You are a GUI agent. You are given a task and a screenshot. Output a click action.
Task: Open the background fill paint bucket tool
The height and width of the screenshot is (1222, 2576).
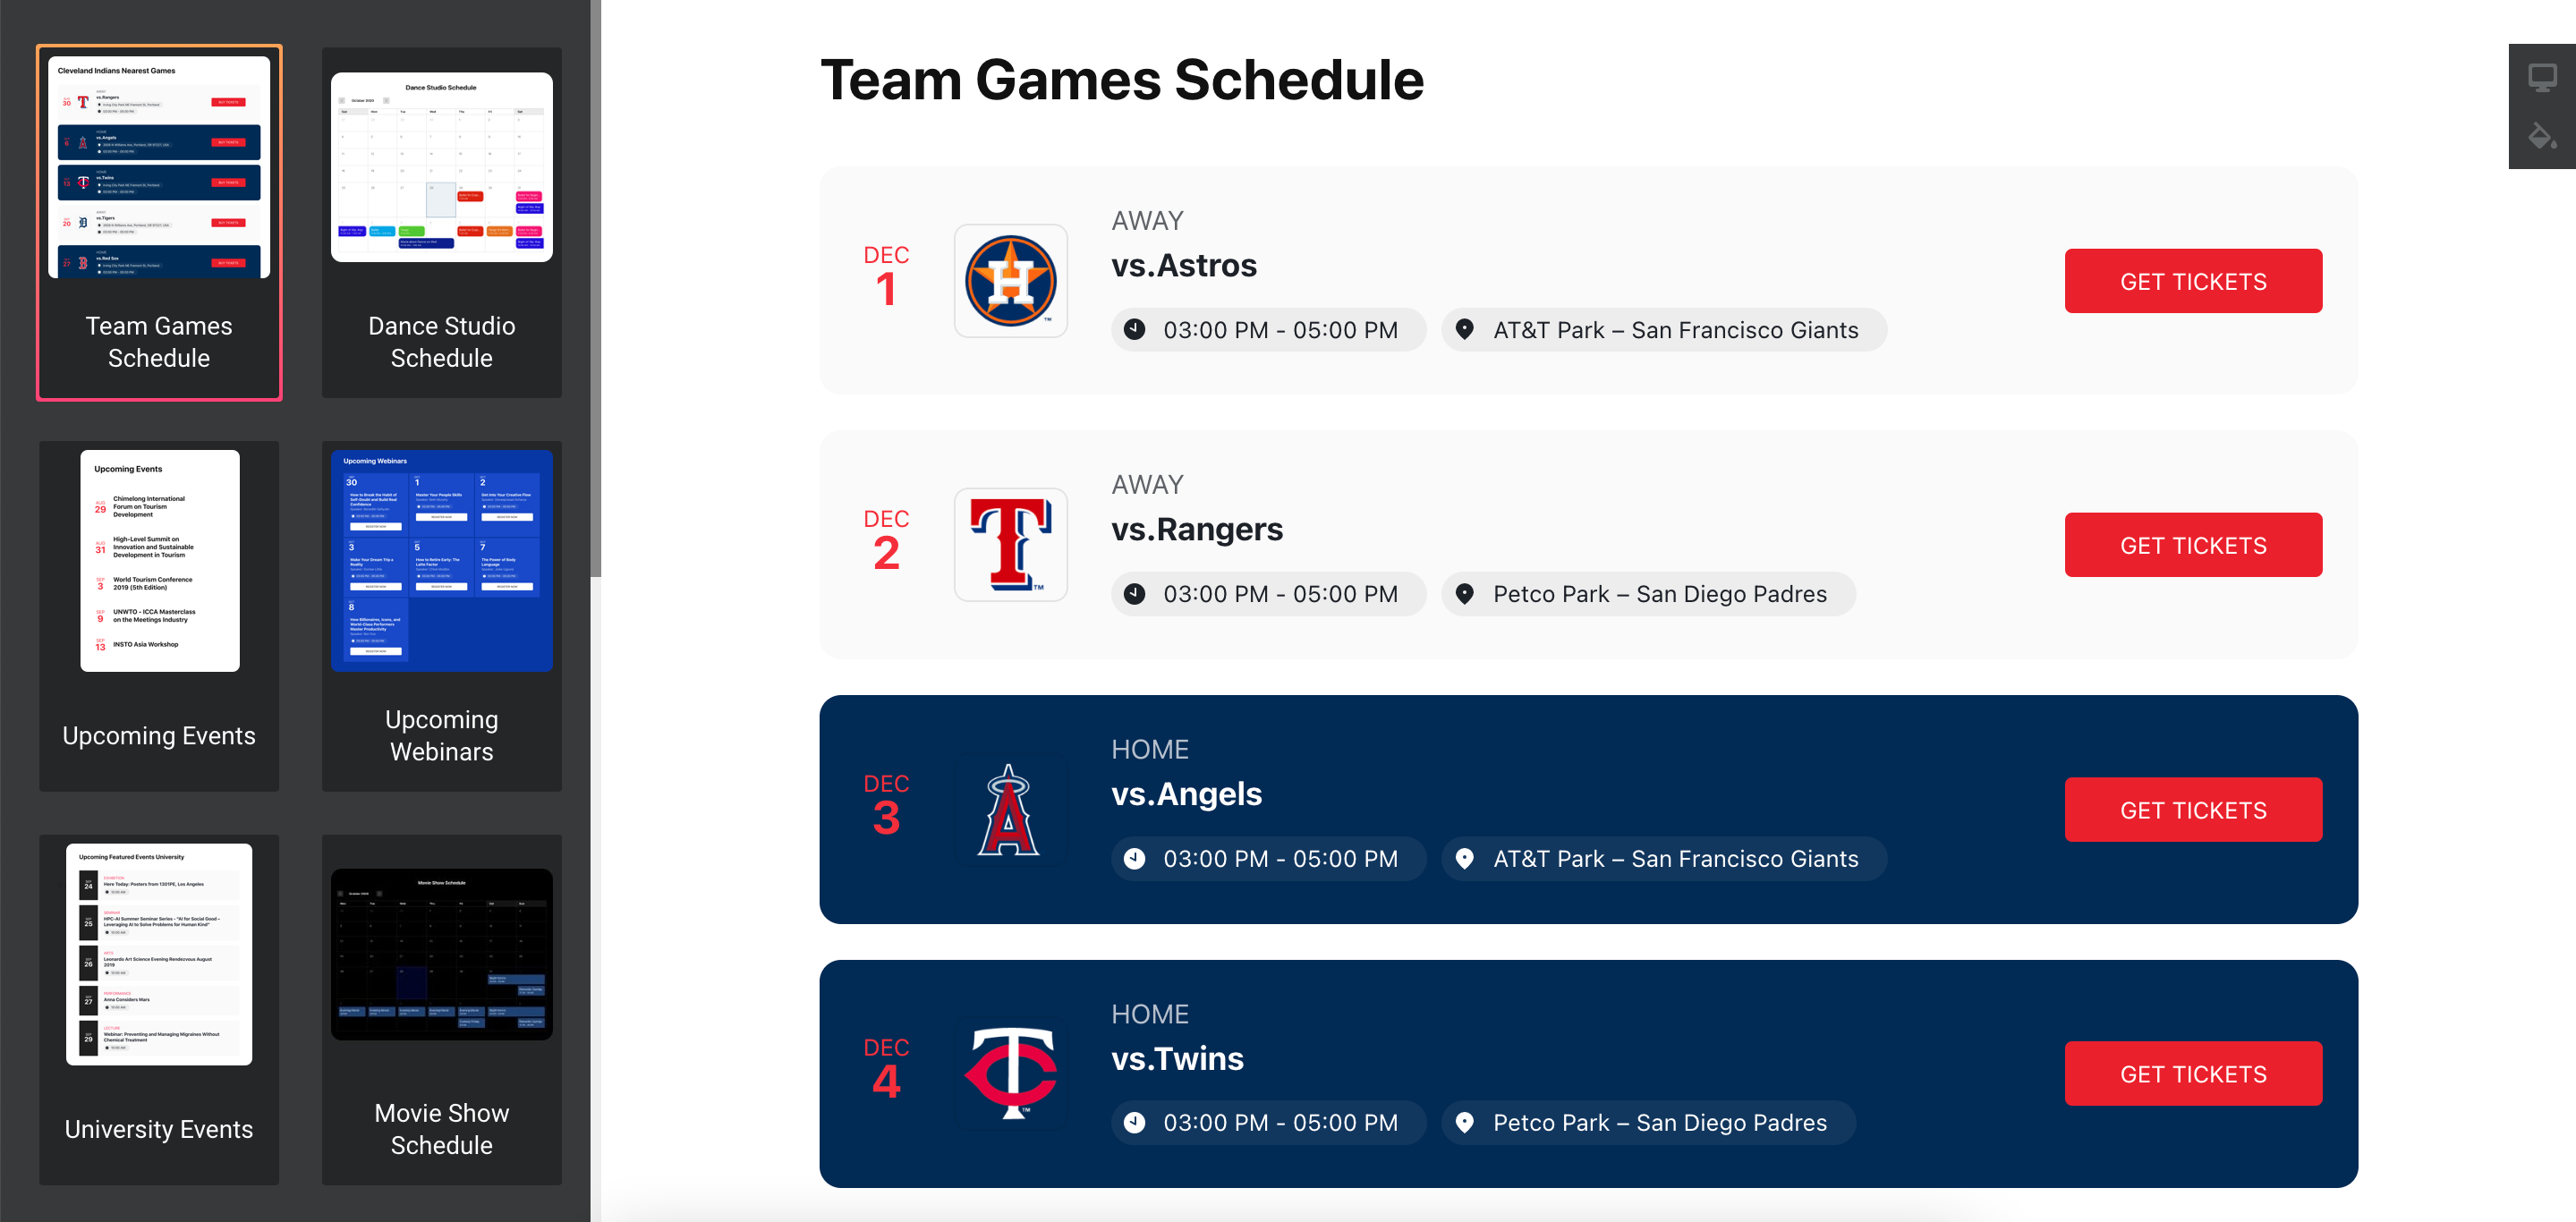click(2541, 135)
